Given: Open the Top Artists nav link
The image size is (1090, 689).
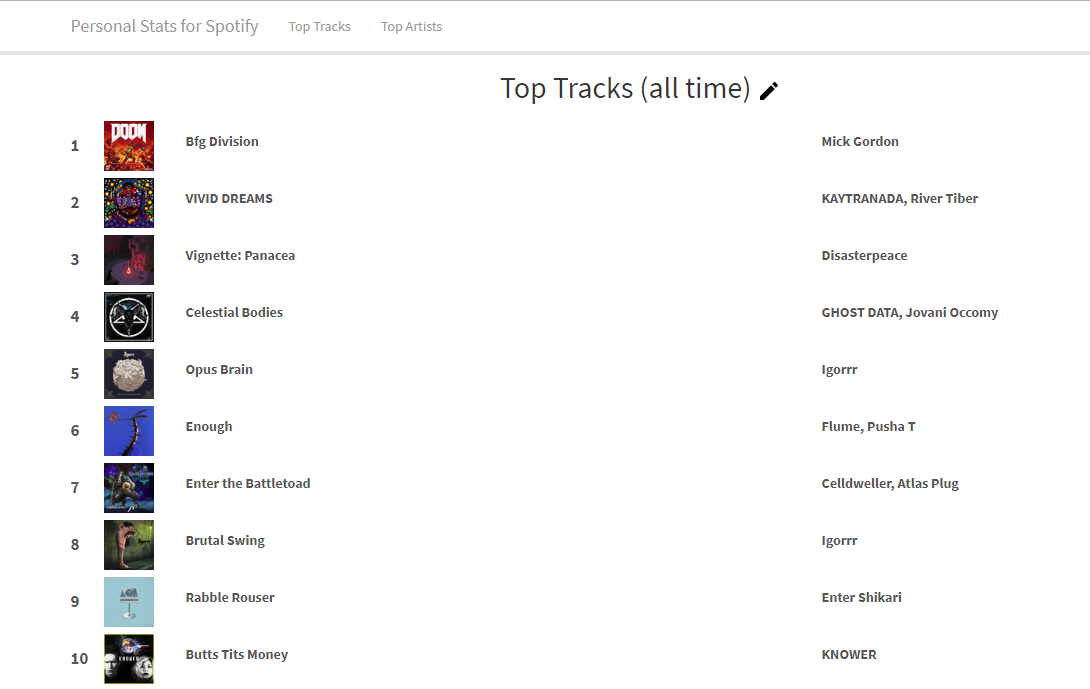Looking at the screenshot, I should point(412,26).
